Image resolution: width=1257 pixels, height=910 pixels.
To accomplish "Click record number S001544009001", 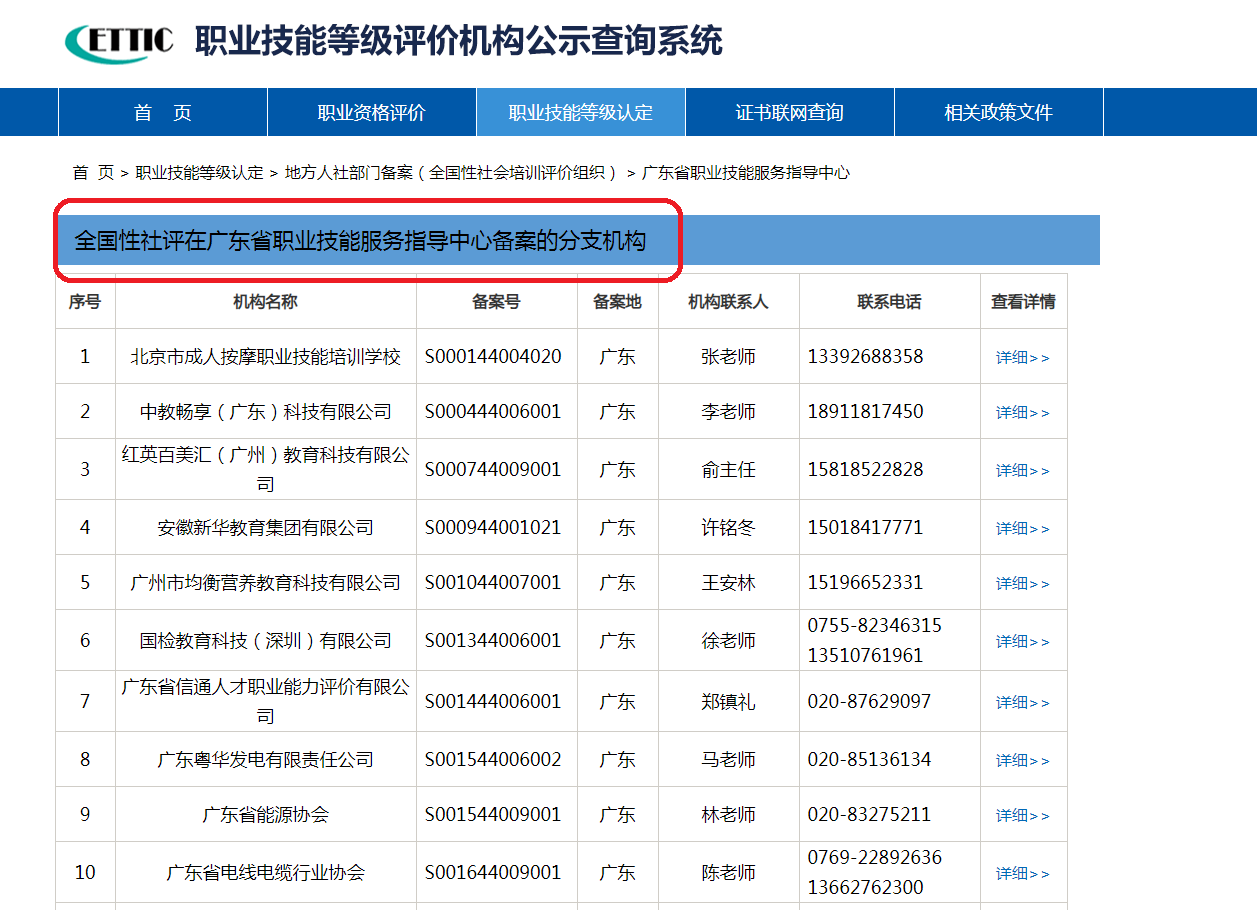I will [x=493, y=815].
